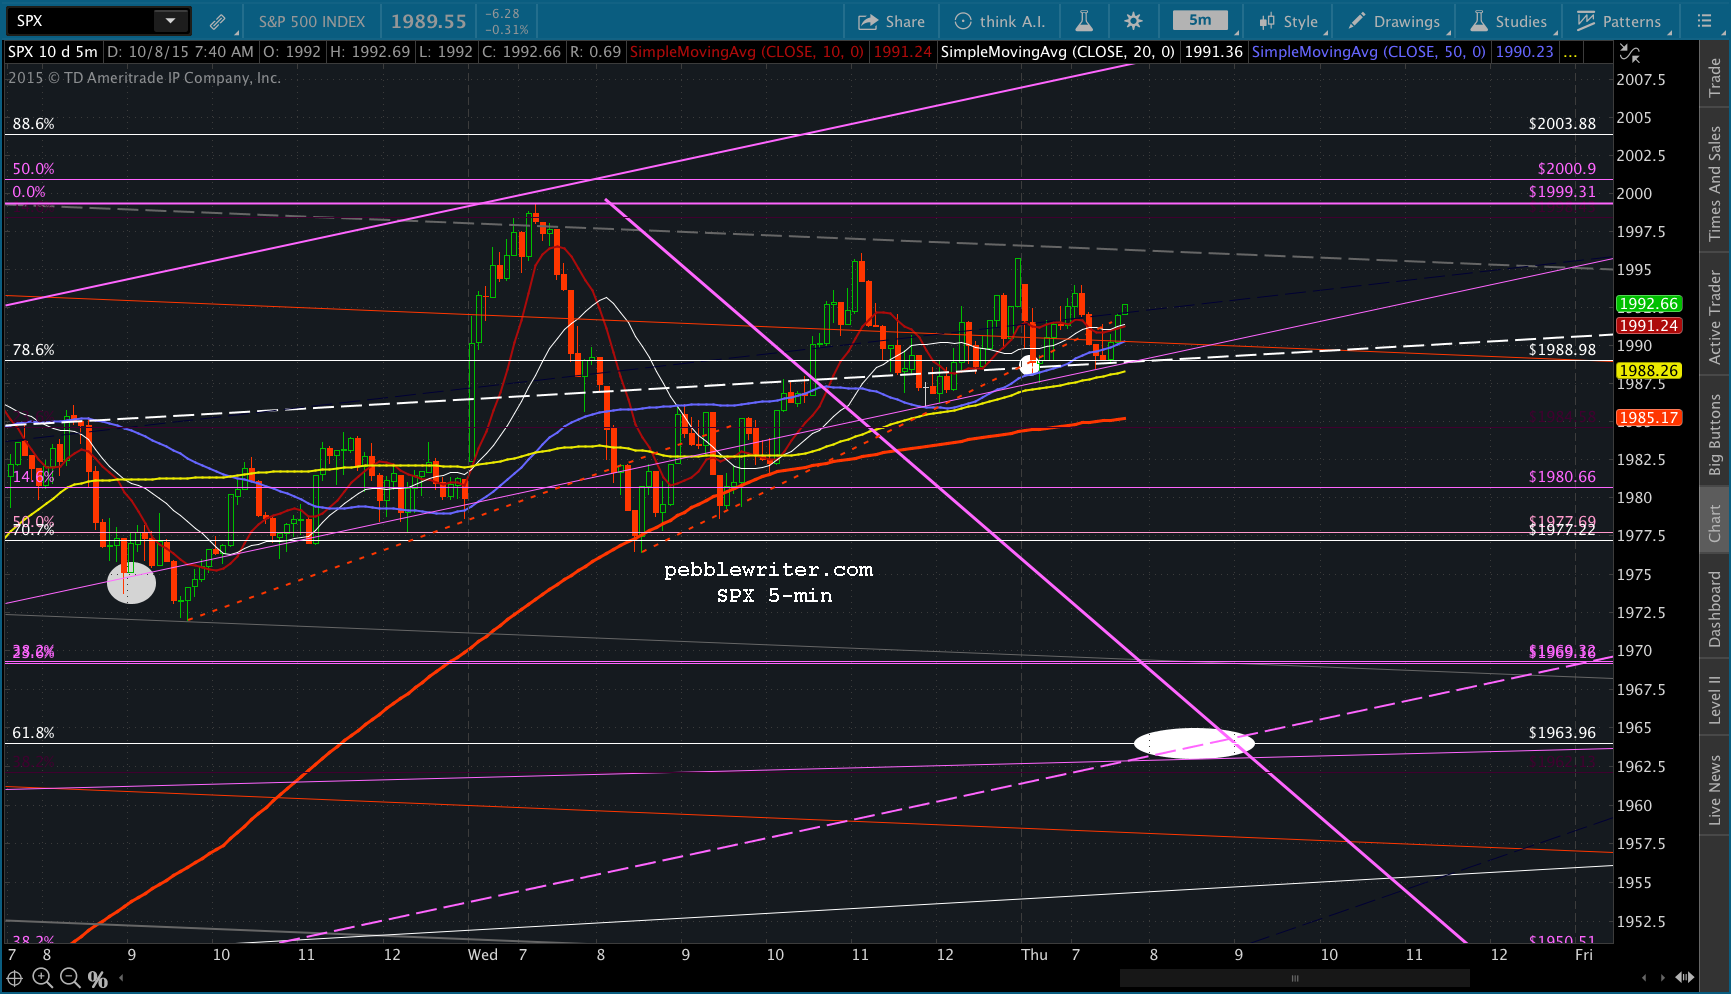This screenshot has width=1731, height=994.
Task: Open the list menu icon after Patterns
Action: tap(1705, 21)
